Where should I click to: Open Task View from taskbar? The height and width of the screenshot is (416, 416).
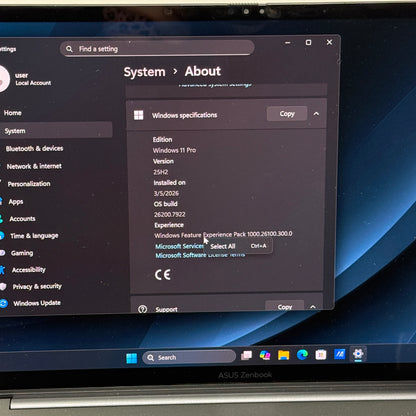click(246, 356)
